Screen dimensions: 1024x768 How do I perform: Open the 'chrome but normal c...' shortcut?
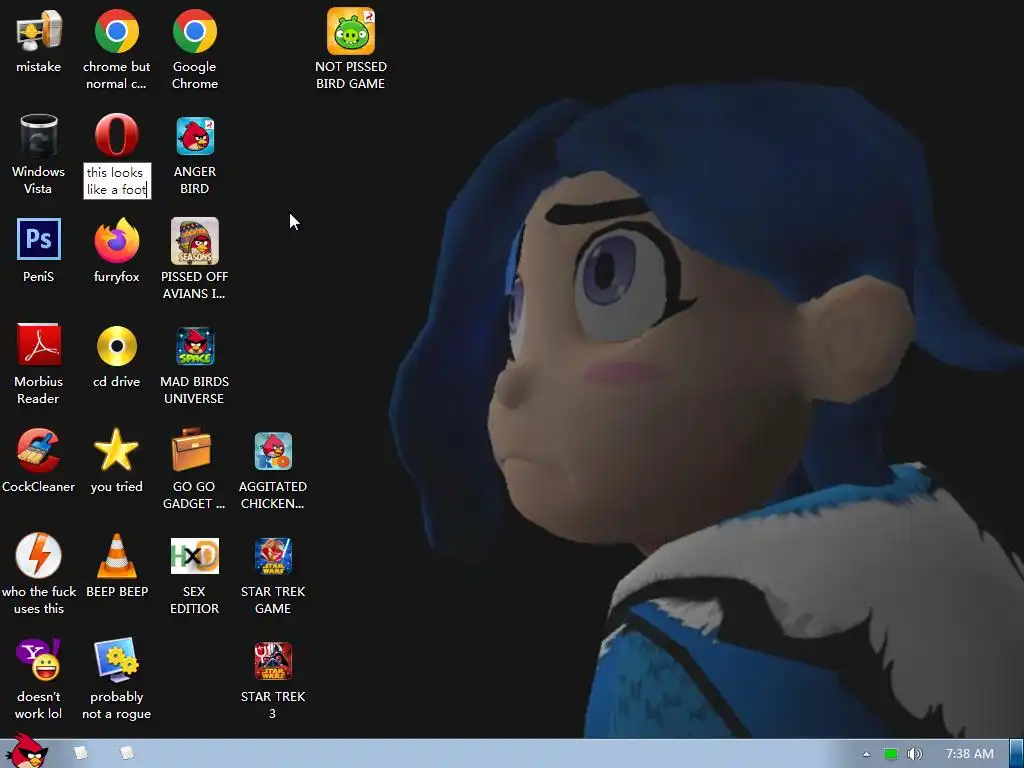coord(116,31)
